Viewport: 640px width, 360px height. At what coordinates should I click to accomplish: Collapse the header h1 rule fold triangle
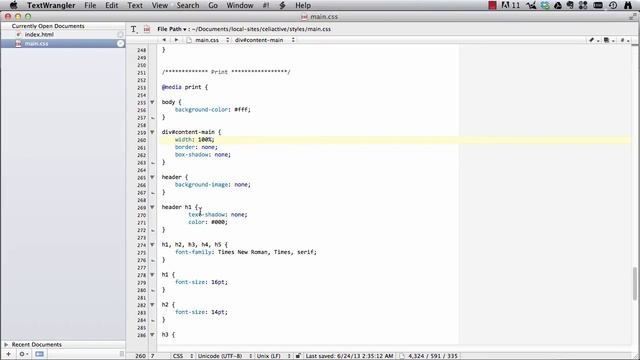(152, 207)
